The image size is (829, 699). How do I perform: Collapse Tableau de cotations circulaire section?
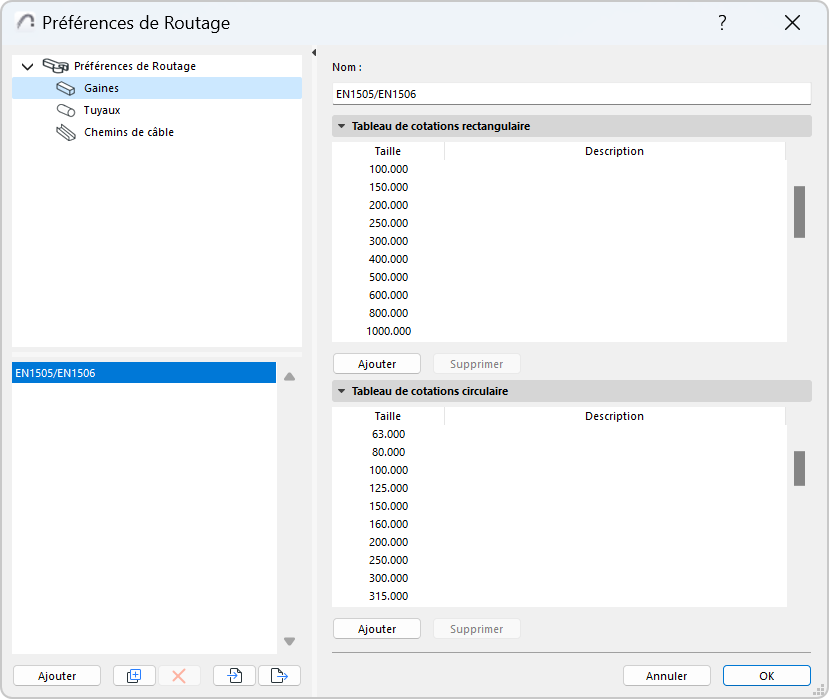tap(341, 392)
